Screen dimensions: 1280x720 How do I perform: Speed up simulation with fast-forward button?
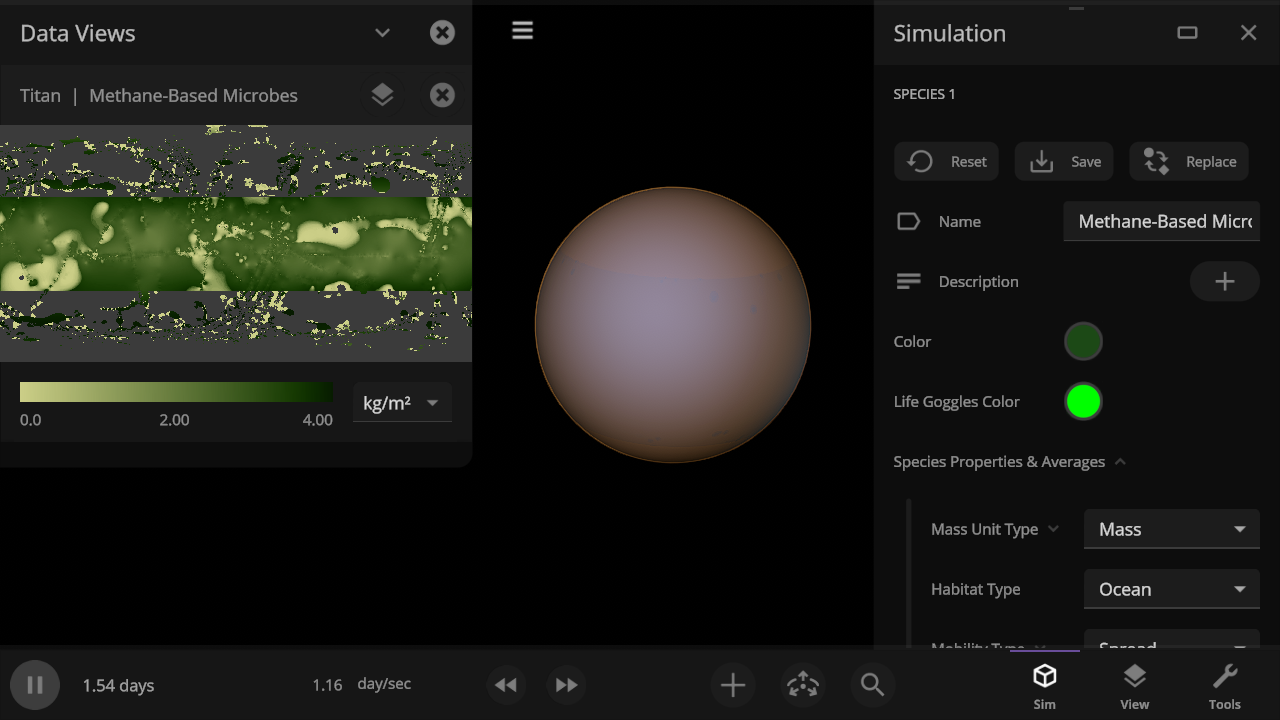click(566, 685)
